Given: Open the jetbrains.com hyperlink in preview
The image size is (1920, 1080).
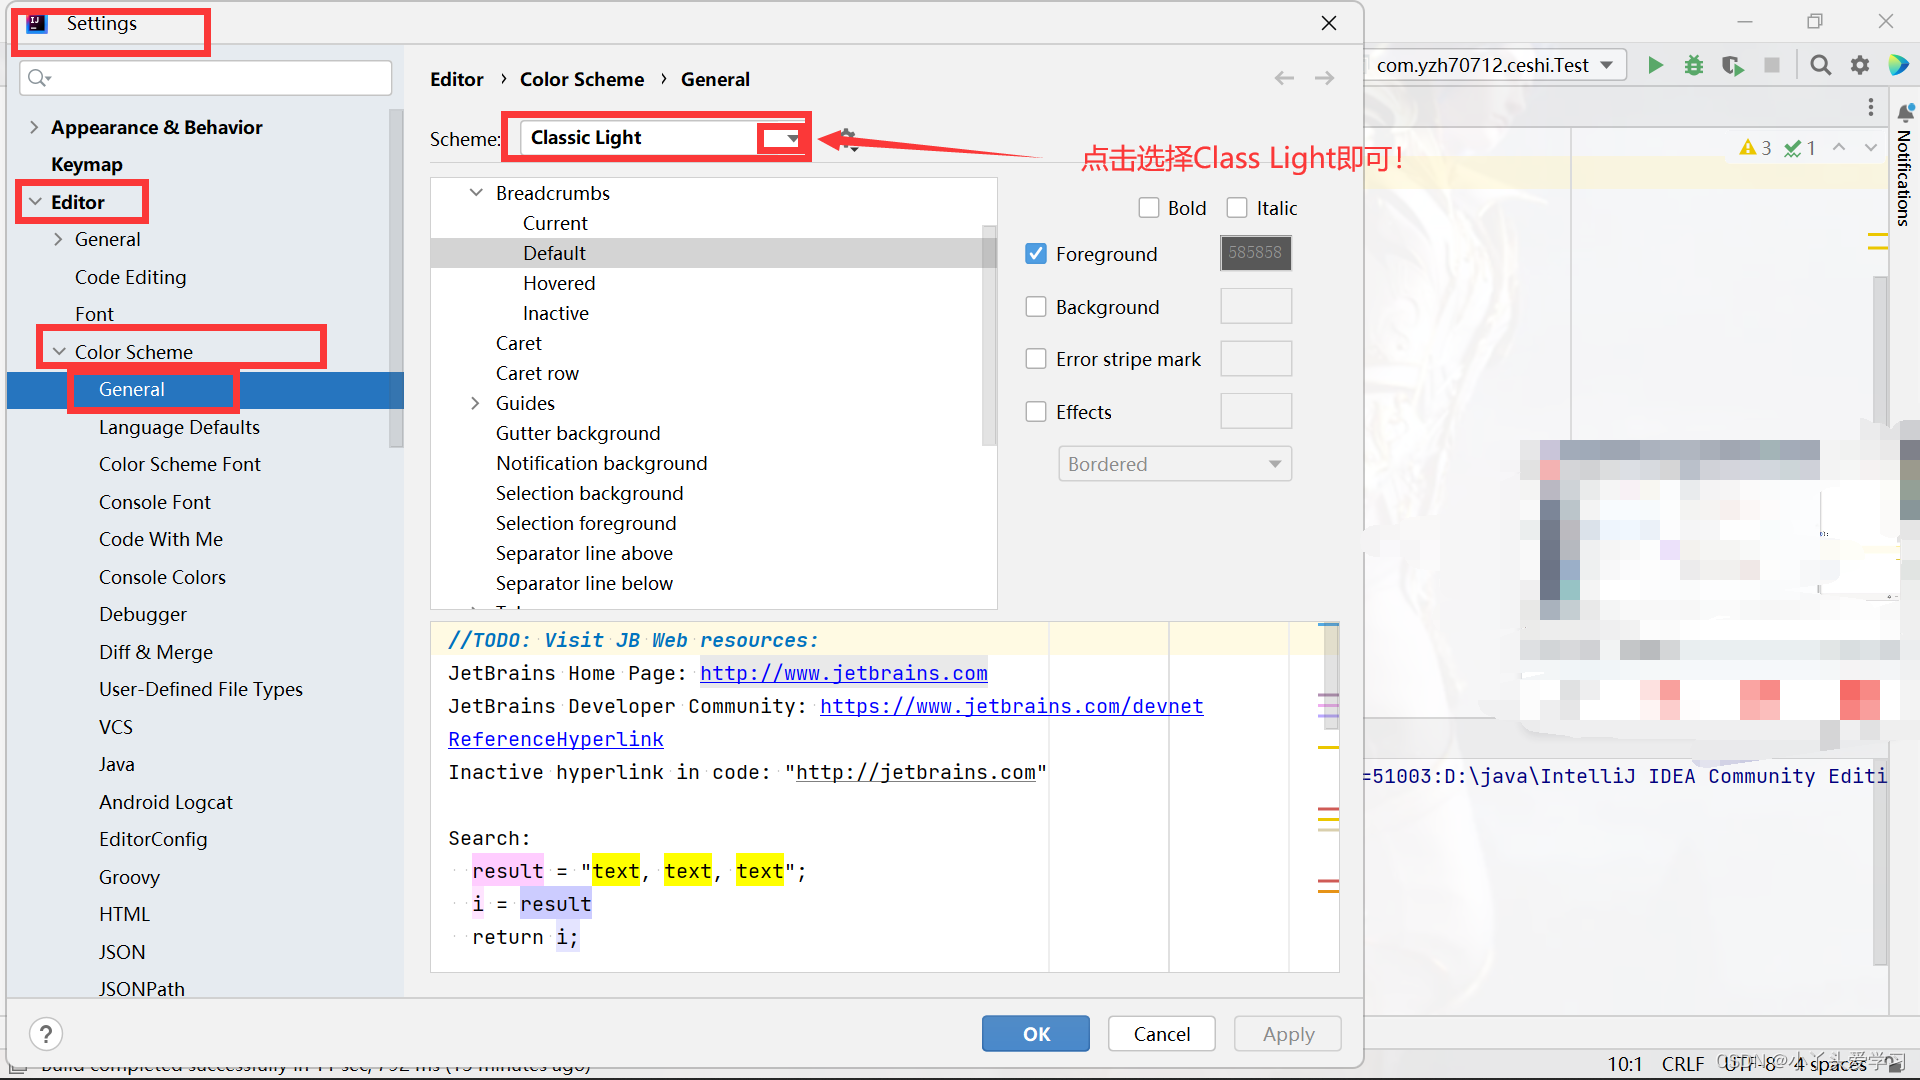Looking at the screenshot, I should tap(843, 673).
